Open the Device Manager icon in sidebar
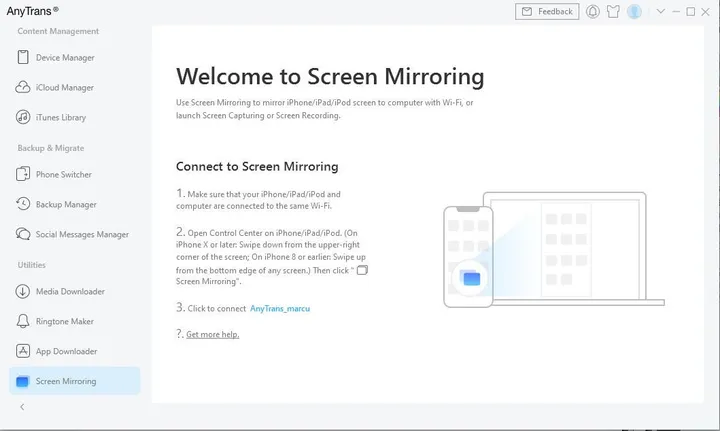 tap(23, 57)
